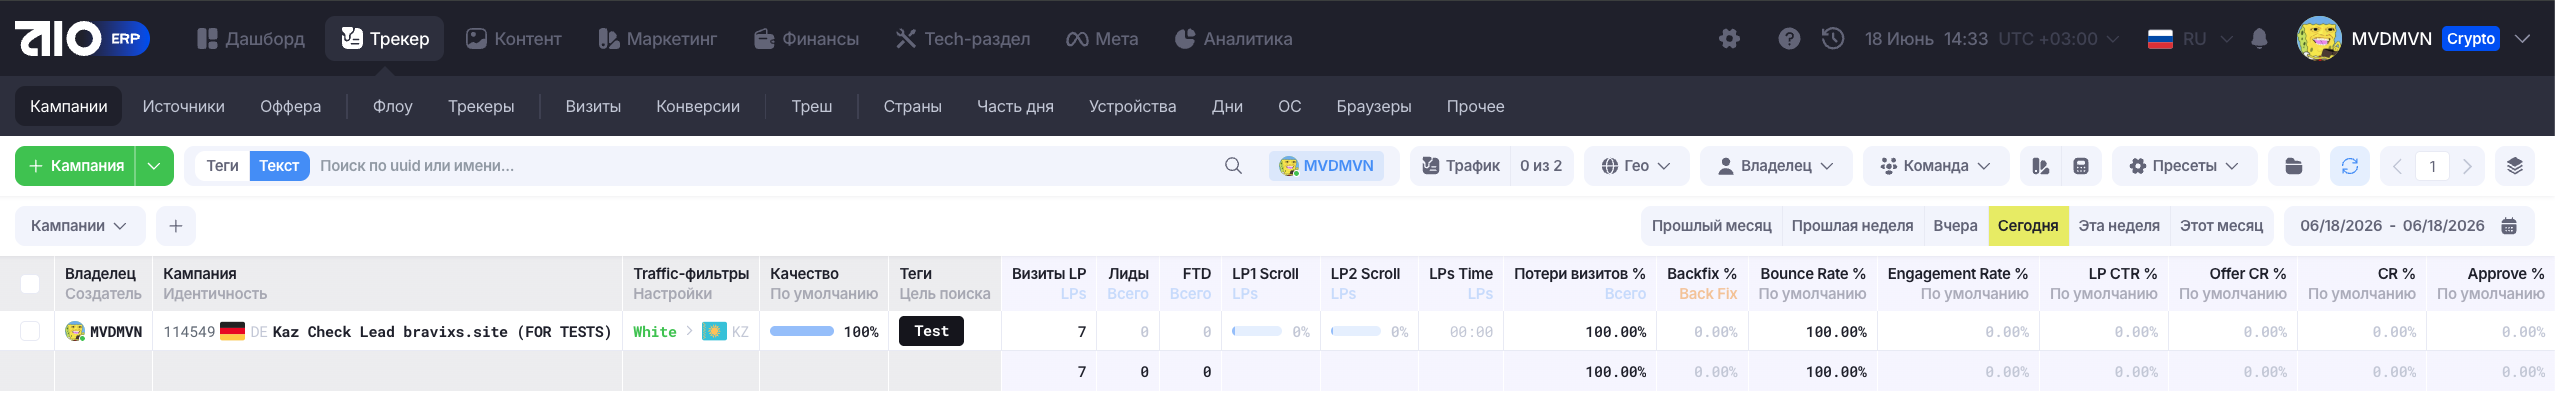Expand the Гео filter dropdown
2555x406 pixels.
point(1636,166)
